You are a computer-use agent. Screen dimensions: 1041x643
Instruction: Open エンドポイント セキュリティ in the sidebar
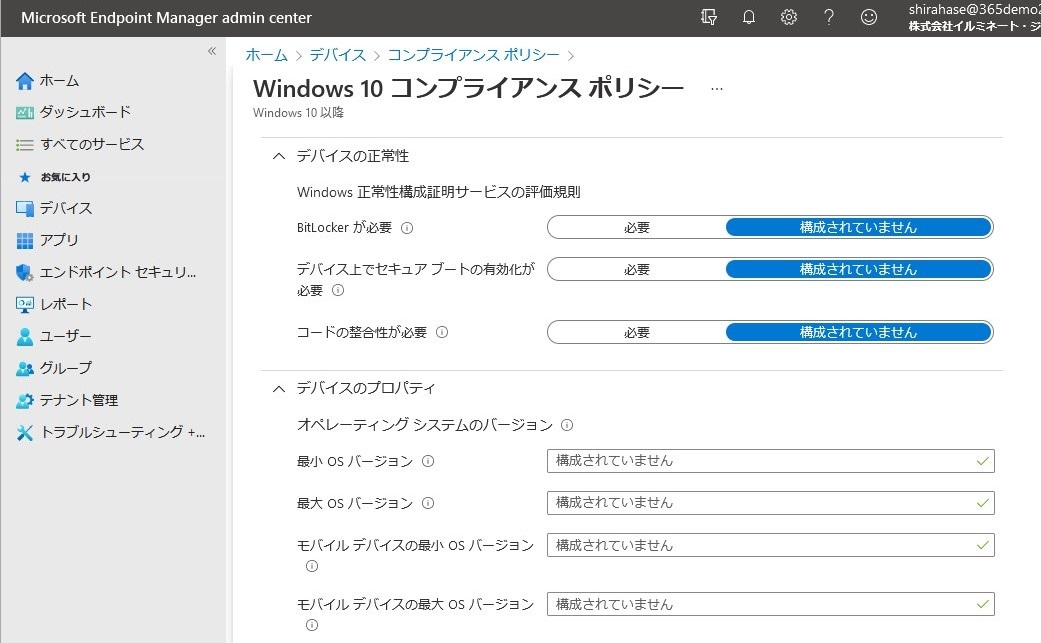118,273
